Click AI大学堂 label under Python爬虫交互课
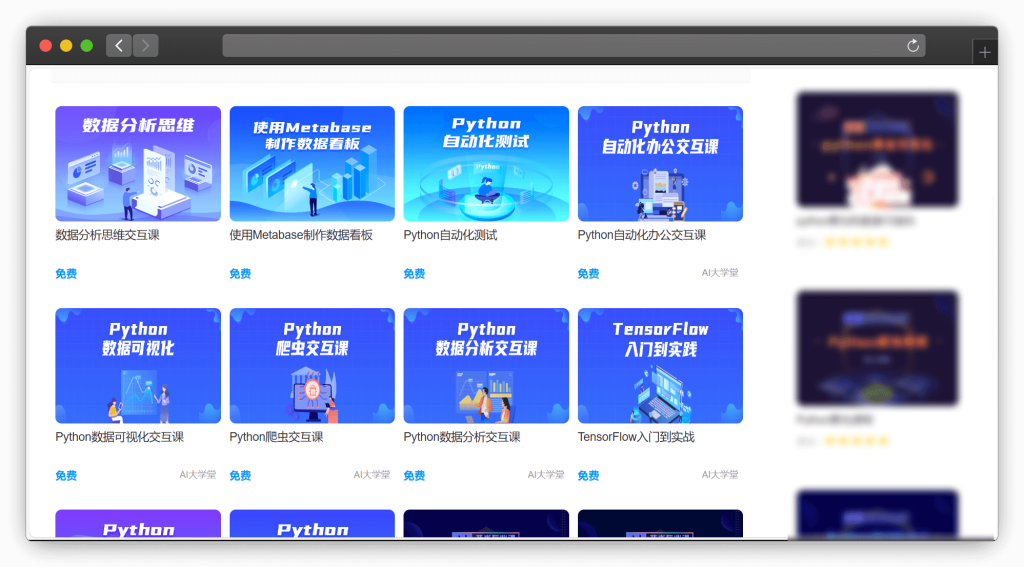1024x567 pixels. click(372, 475)
